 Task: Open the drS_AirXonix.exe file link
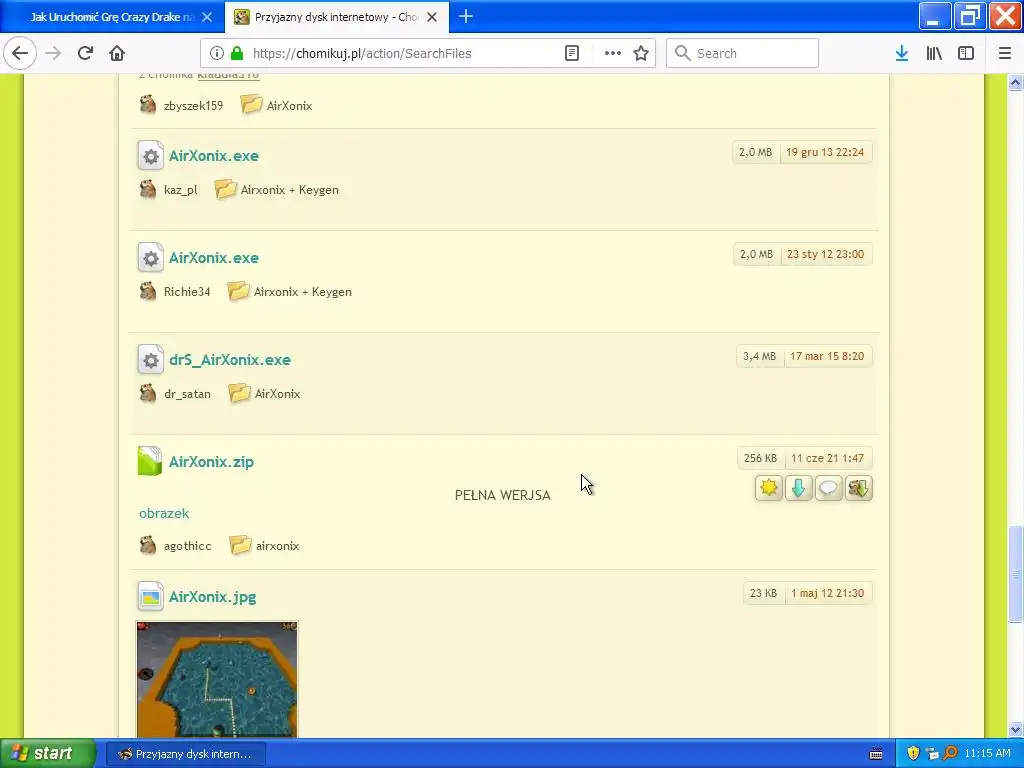tap(230, 360)
